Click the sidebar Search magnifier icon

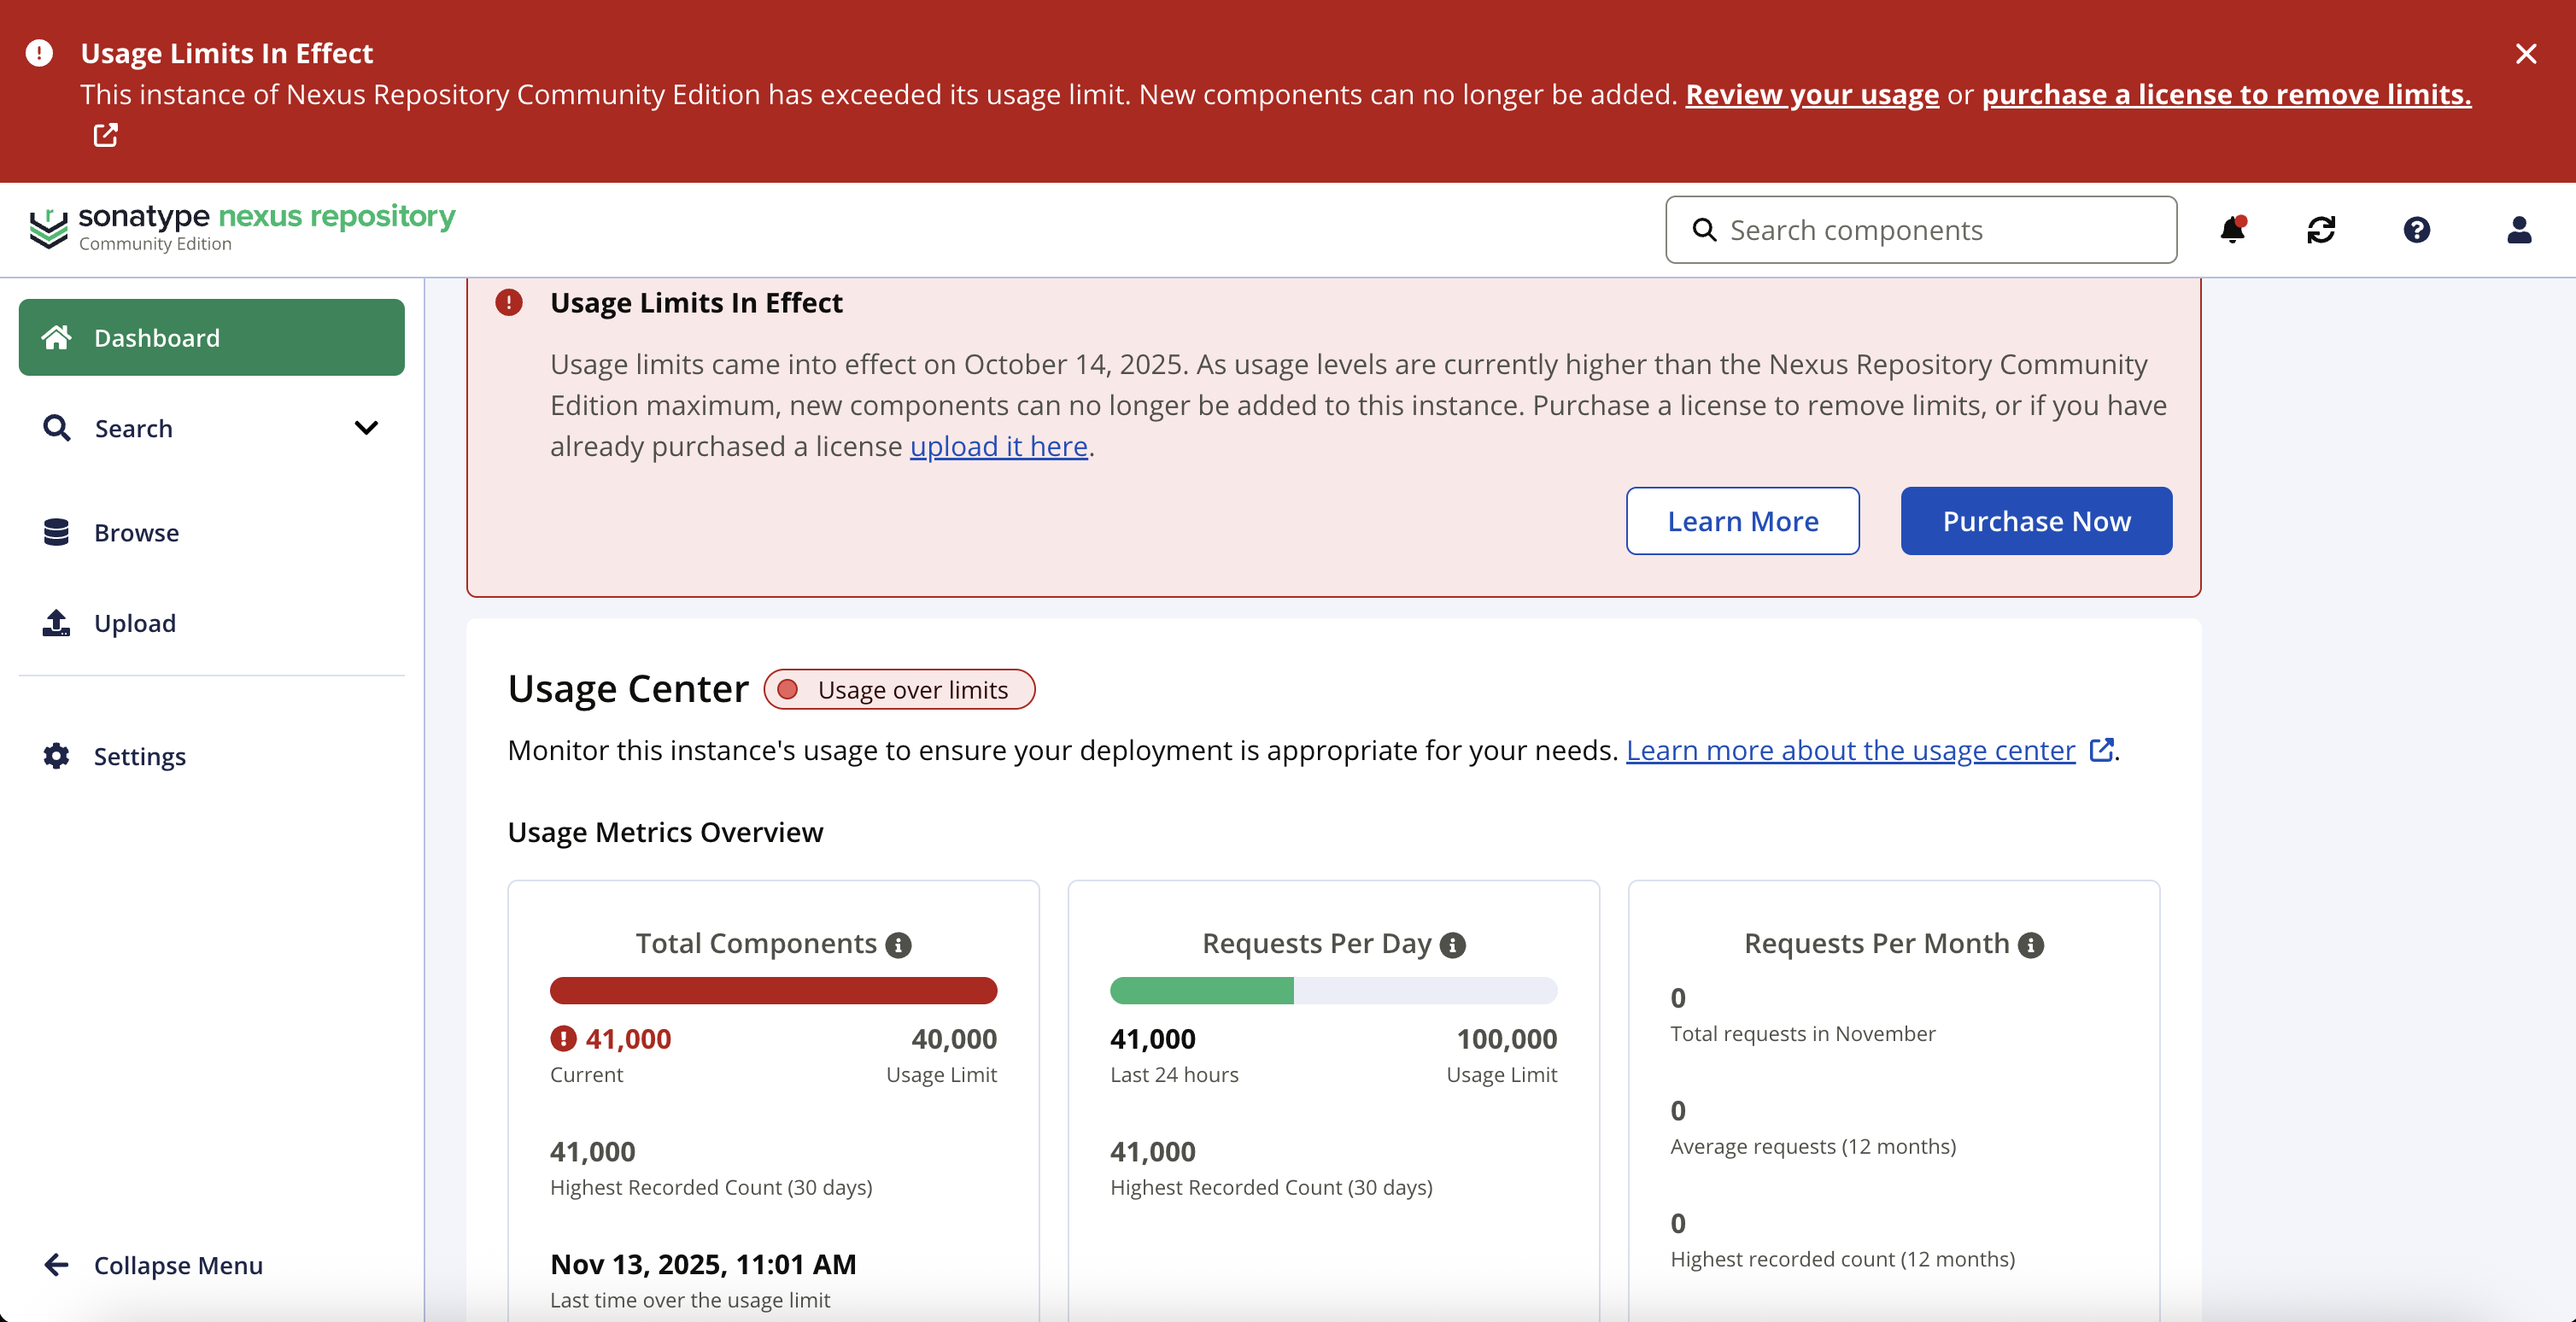click(x=57, y=428)
